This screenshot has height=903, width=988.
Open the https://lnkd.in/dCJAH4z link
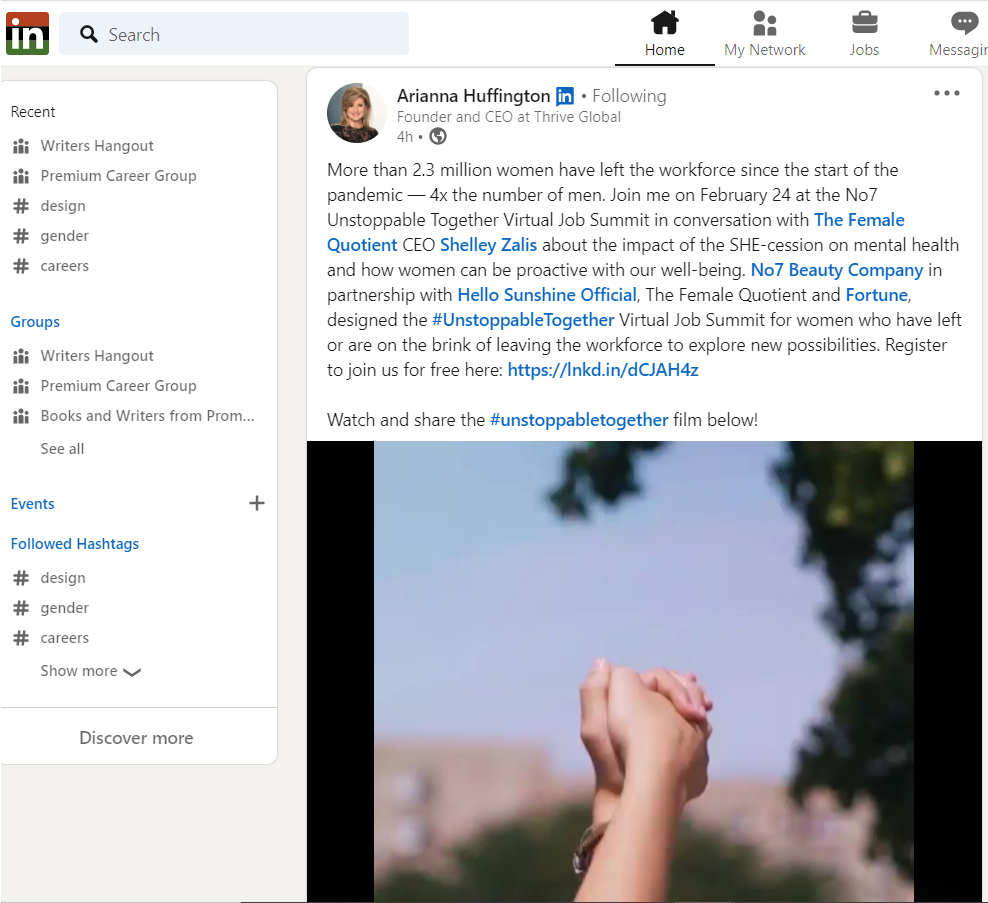[x=603, y=370]
